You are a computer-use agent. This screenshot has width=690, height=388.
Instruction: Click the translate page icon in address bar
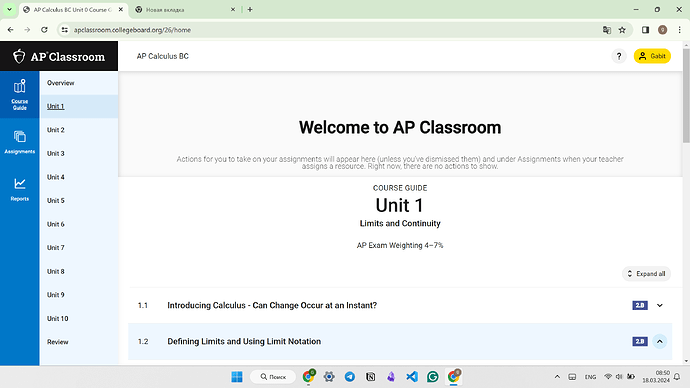pos(607,30)
